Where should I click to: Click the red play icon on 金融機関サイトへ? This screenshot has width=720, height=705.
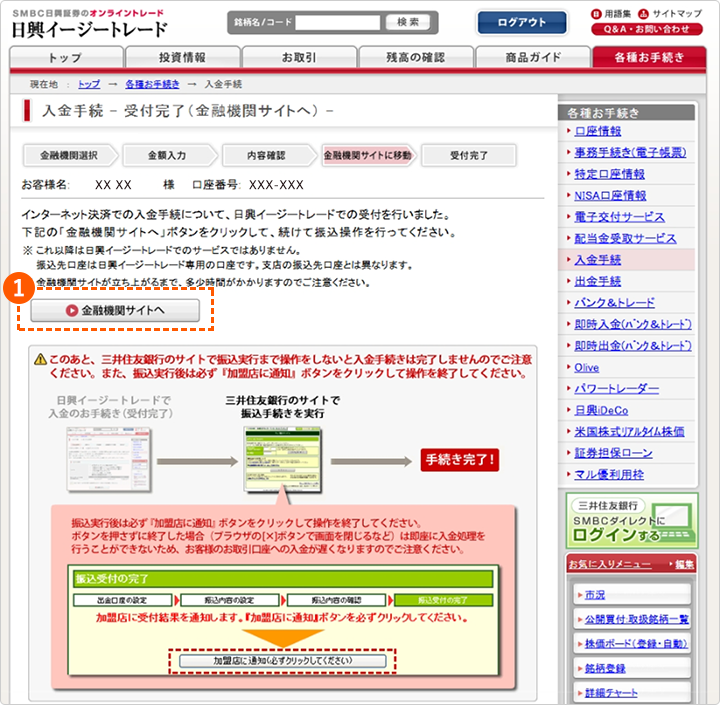(x=72, y=311)
